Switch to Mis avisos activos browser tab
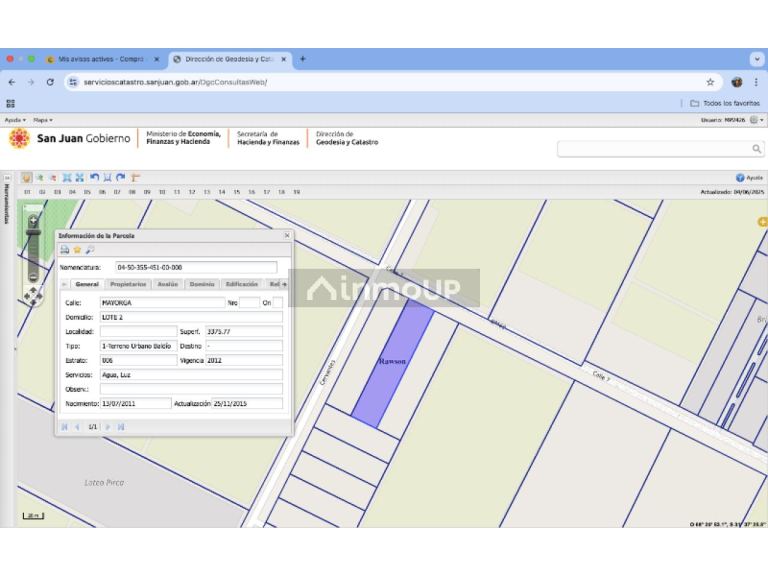Screen dimensions: 768x576 pos(100,59)
